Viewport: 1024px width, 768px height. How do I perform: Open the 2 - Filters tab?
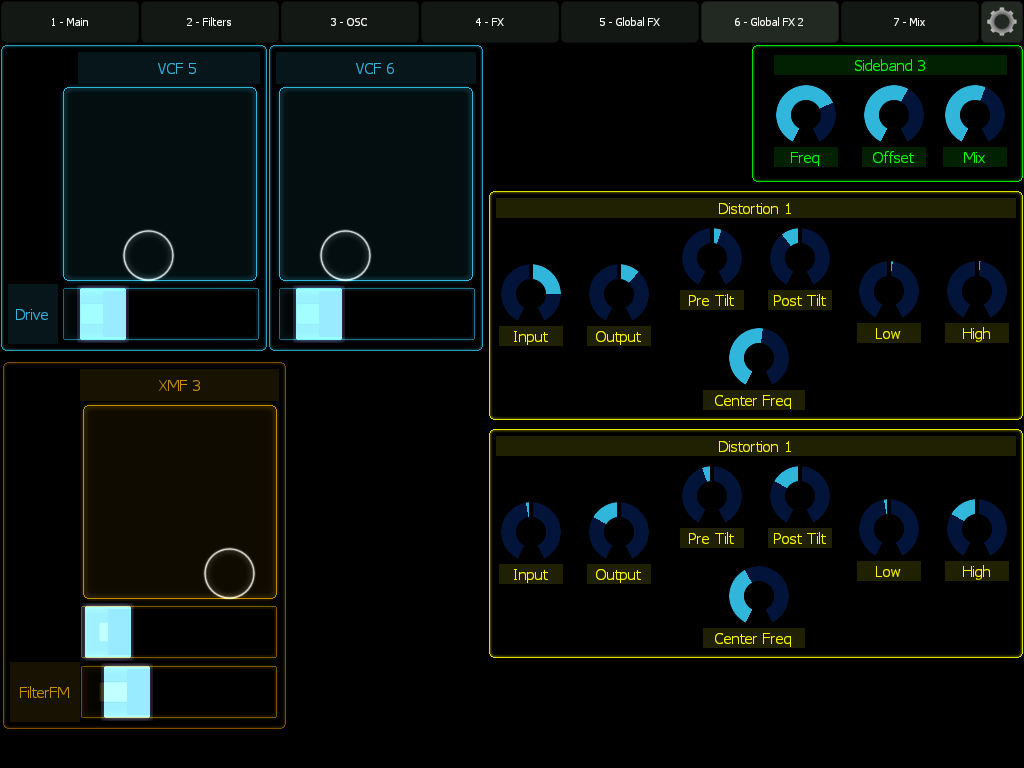(x=209, y=22)
